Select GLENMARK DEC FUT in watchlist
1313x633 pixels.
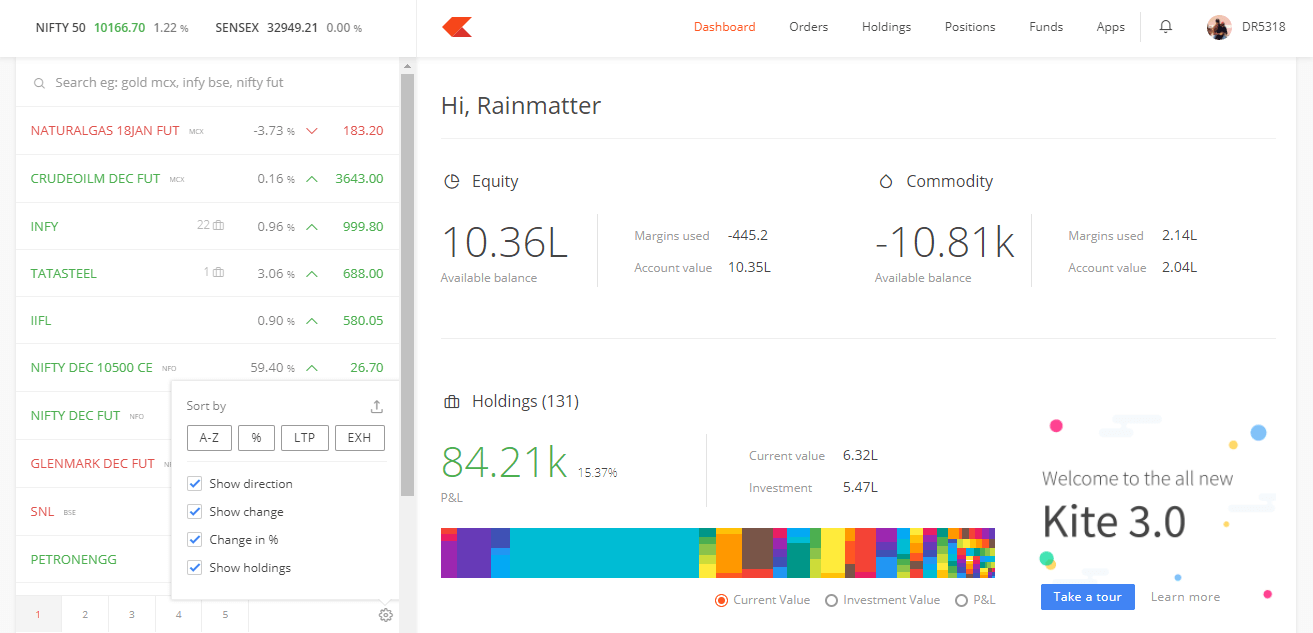tap(93, 464)
